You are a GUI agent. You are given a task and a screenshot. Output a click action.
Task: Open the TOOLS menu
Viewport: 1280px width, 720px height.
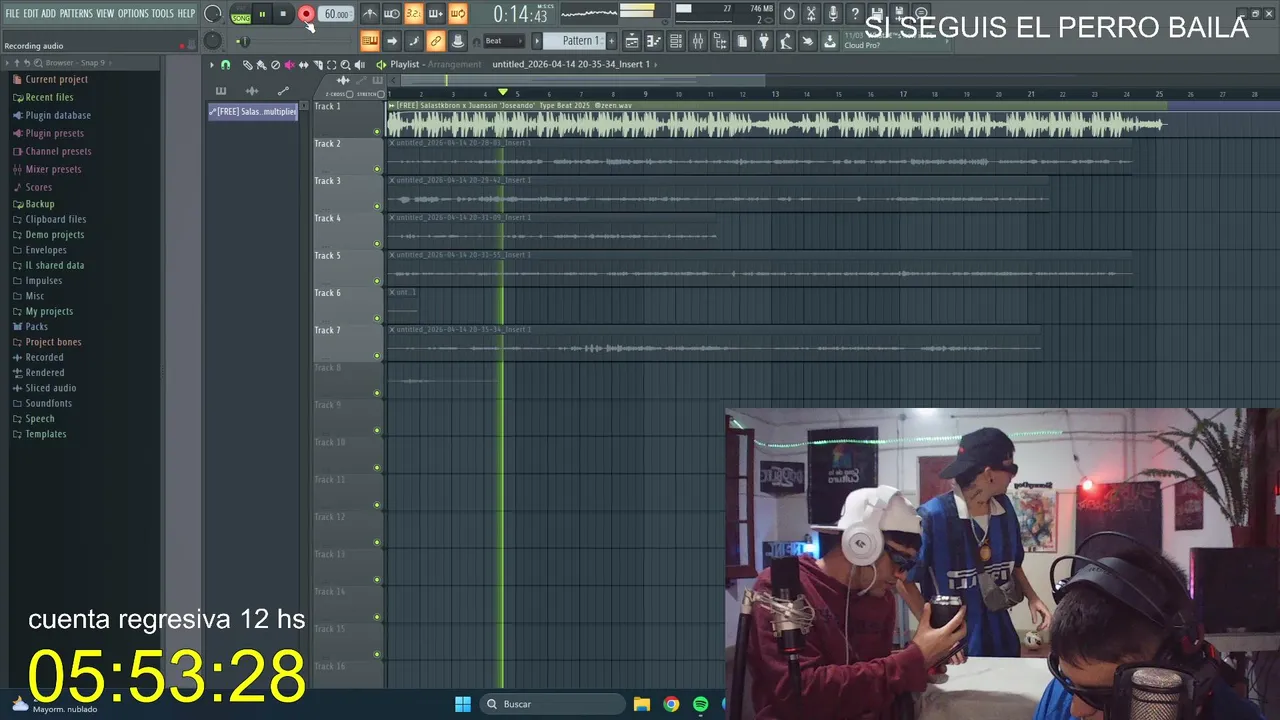(163, 13)
